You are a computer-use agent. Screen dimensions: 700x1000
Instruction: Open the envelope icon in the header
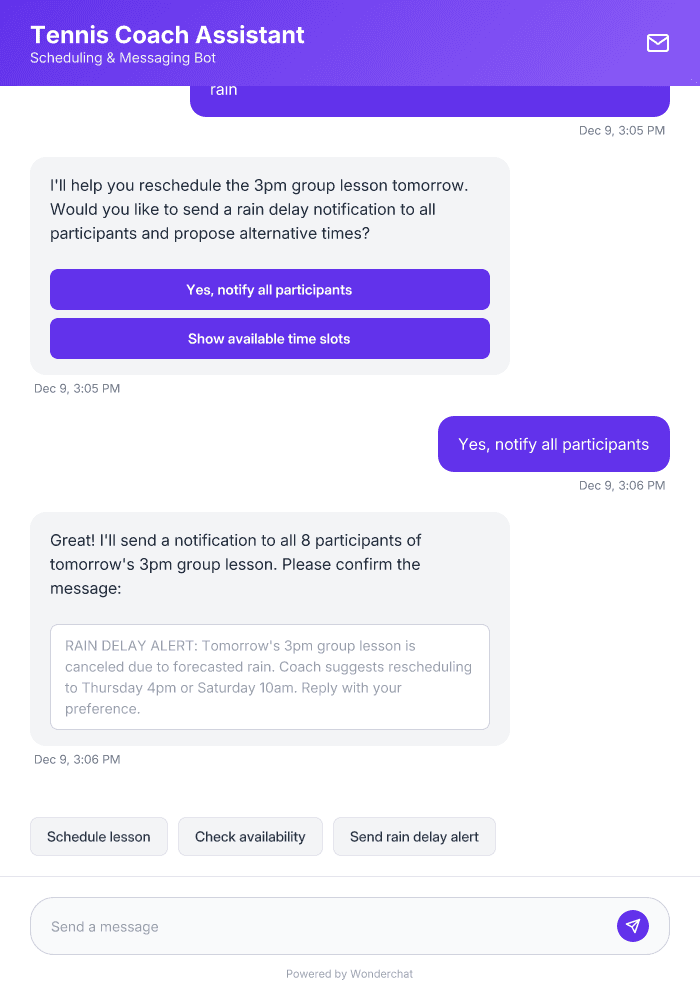pos(658,43)
